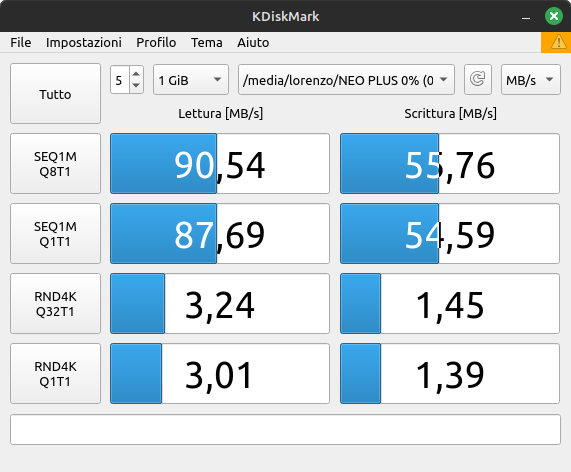Click the 90,54 read result bar
Screen dimensions: 571x472
pyautogui.click(x=220, y=164)
